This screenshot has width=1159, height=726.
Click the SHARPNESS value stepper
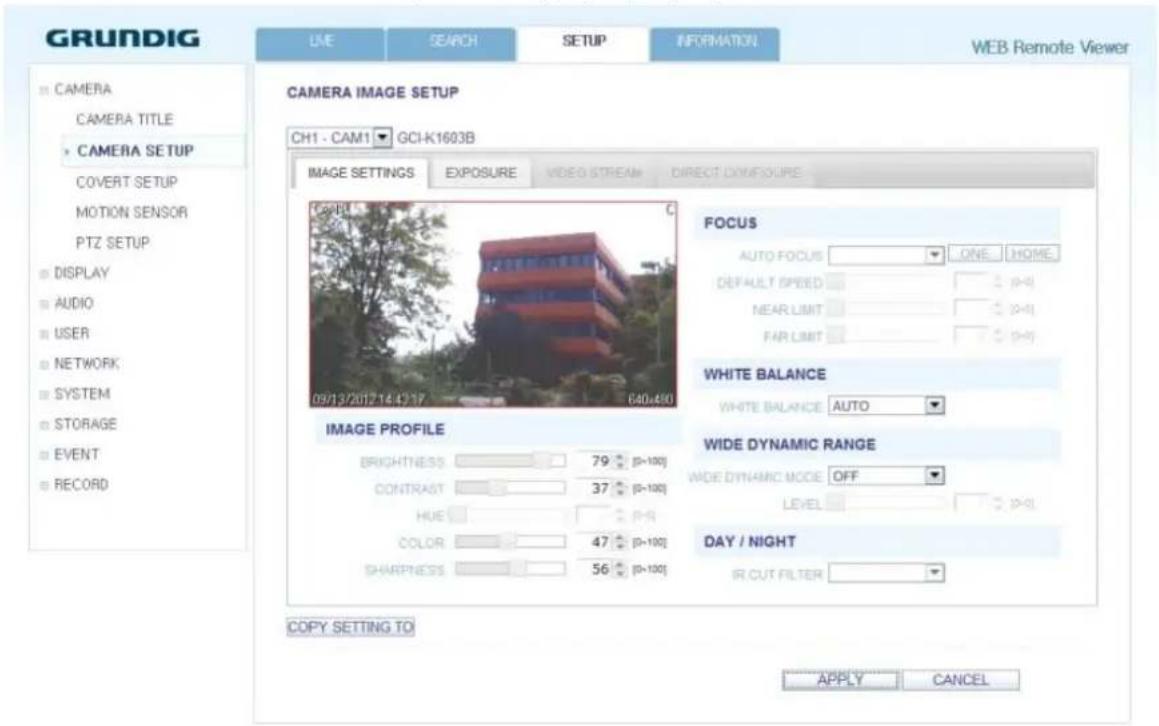point(621,569)
